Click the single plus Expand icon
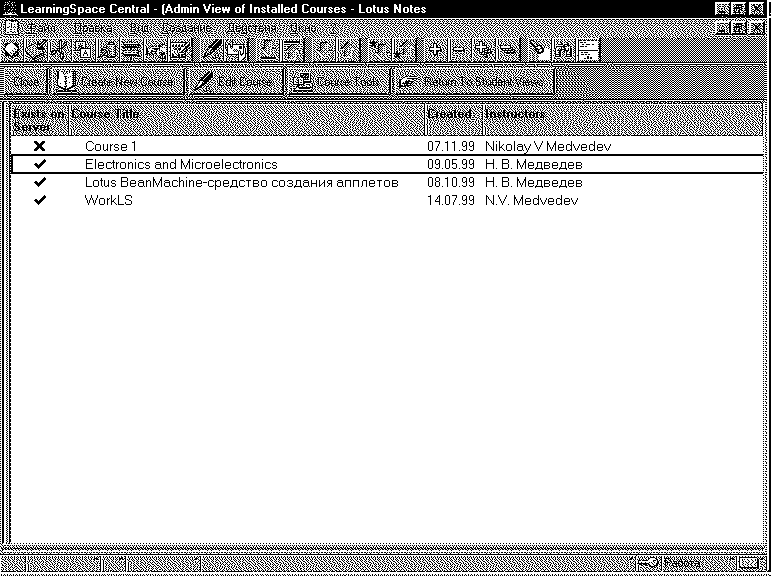 435,50
